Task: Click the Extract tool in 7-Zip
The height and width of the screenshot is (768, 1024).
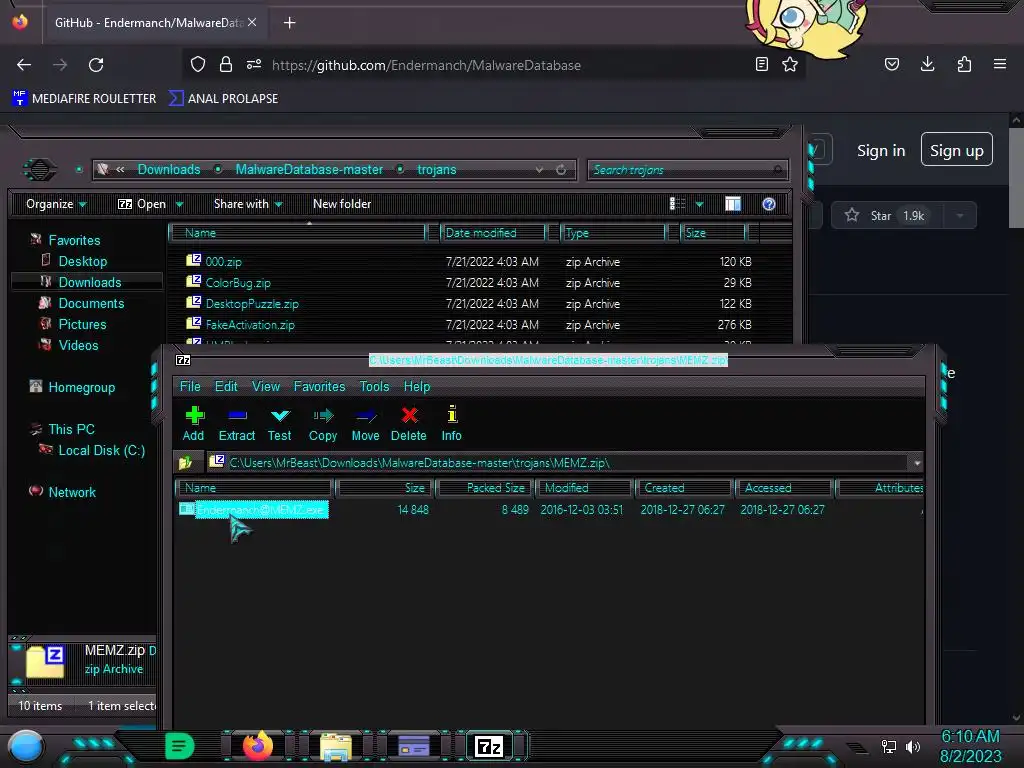Action: pyautogui.click(x=236, y=424)
